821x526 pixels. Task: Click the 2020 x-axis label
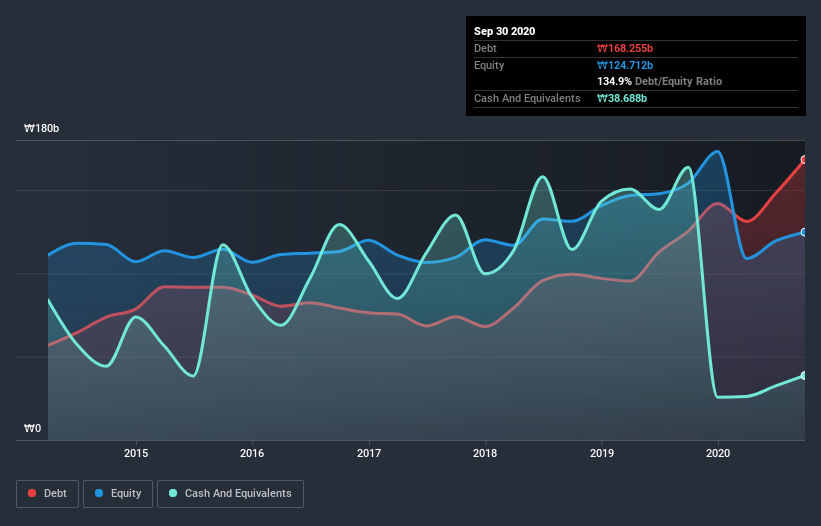pos(718,453)
